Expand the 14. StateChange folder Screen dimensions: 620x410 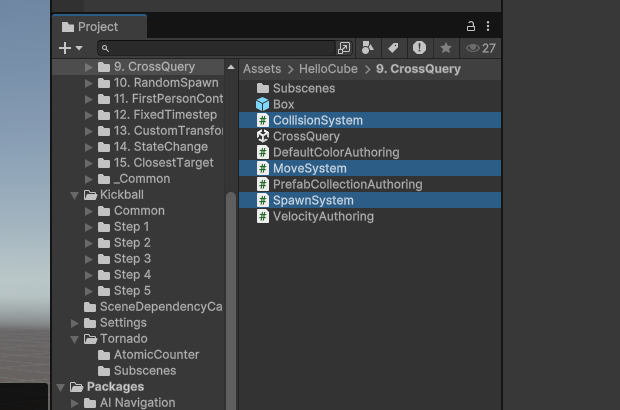pos(89,147)
